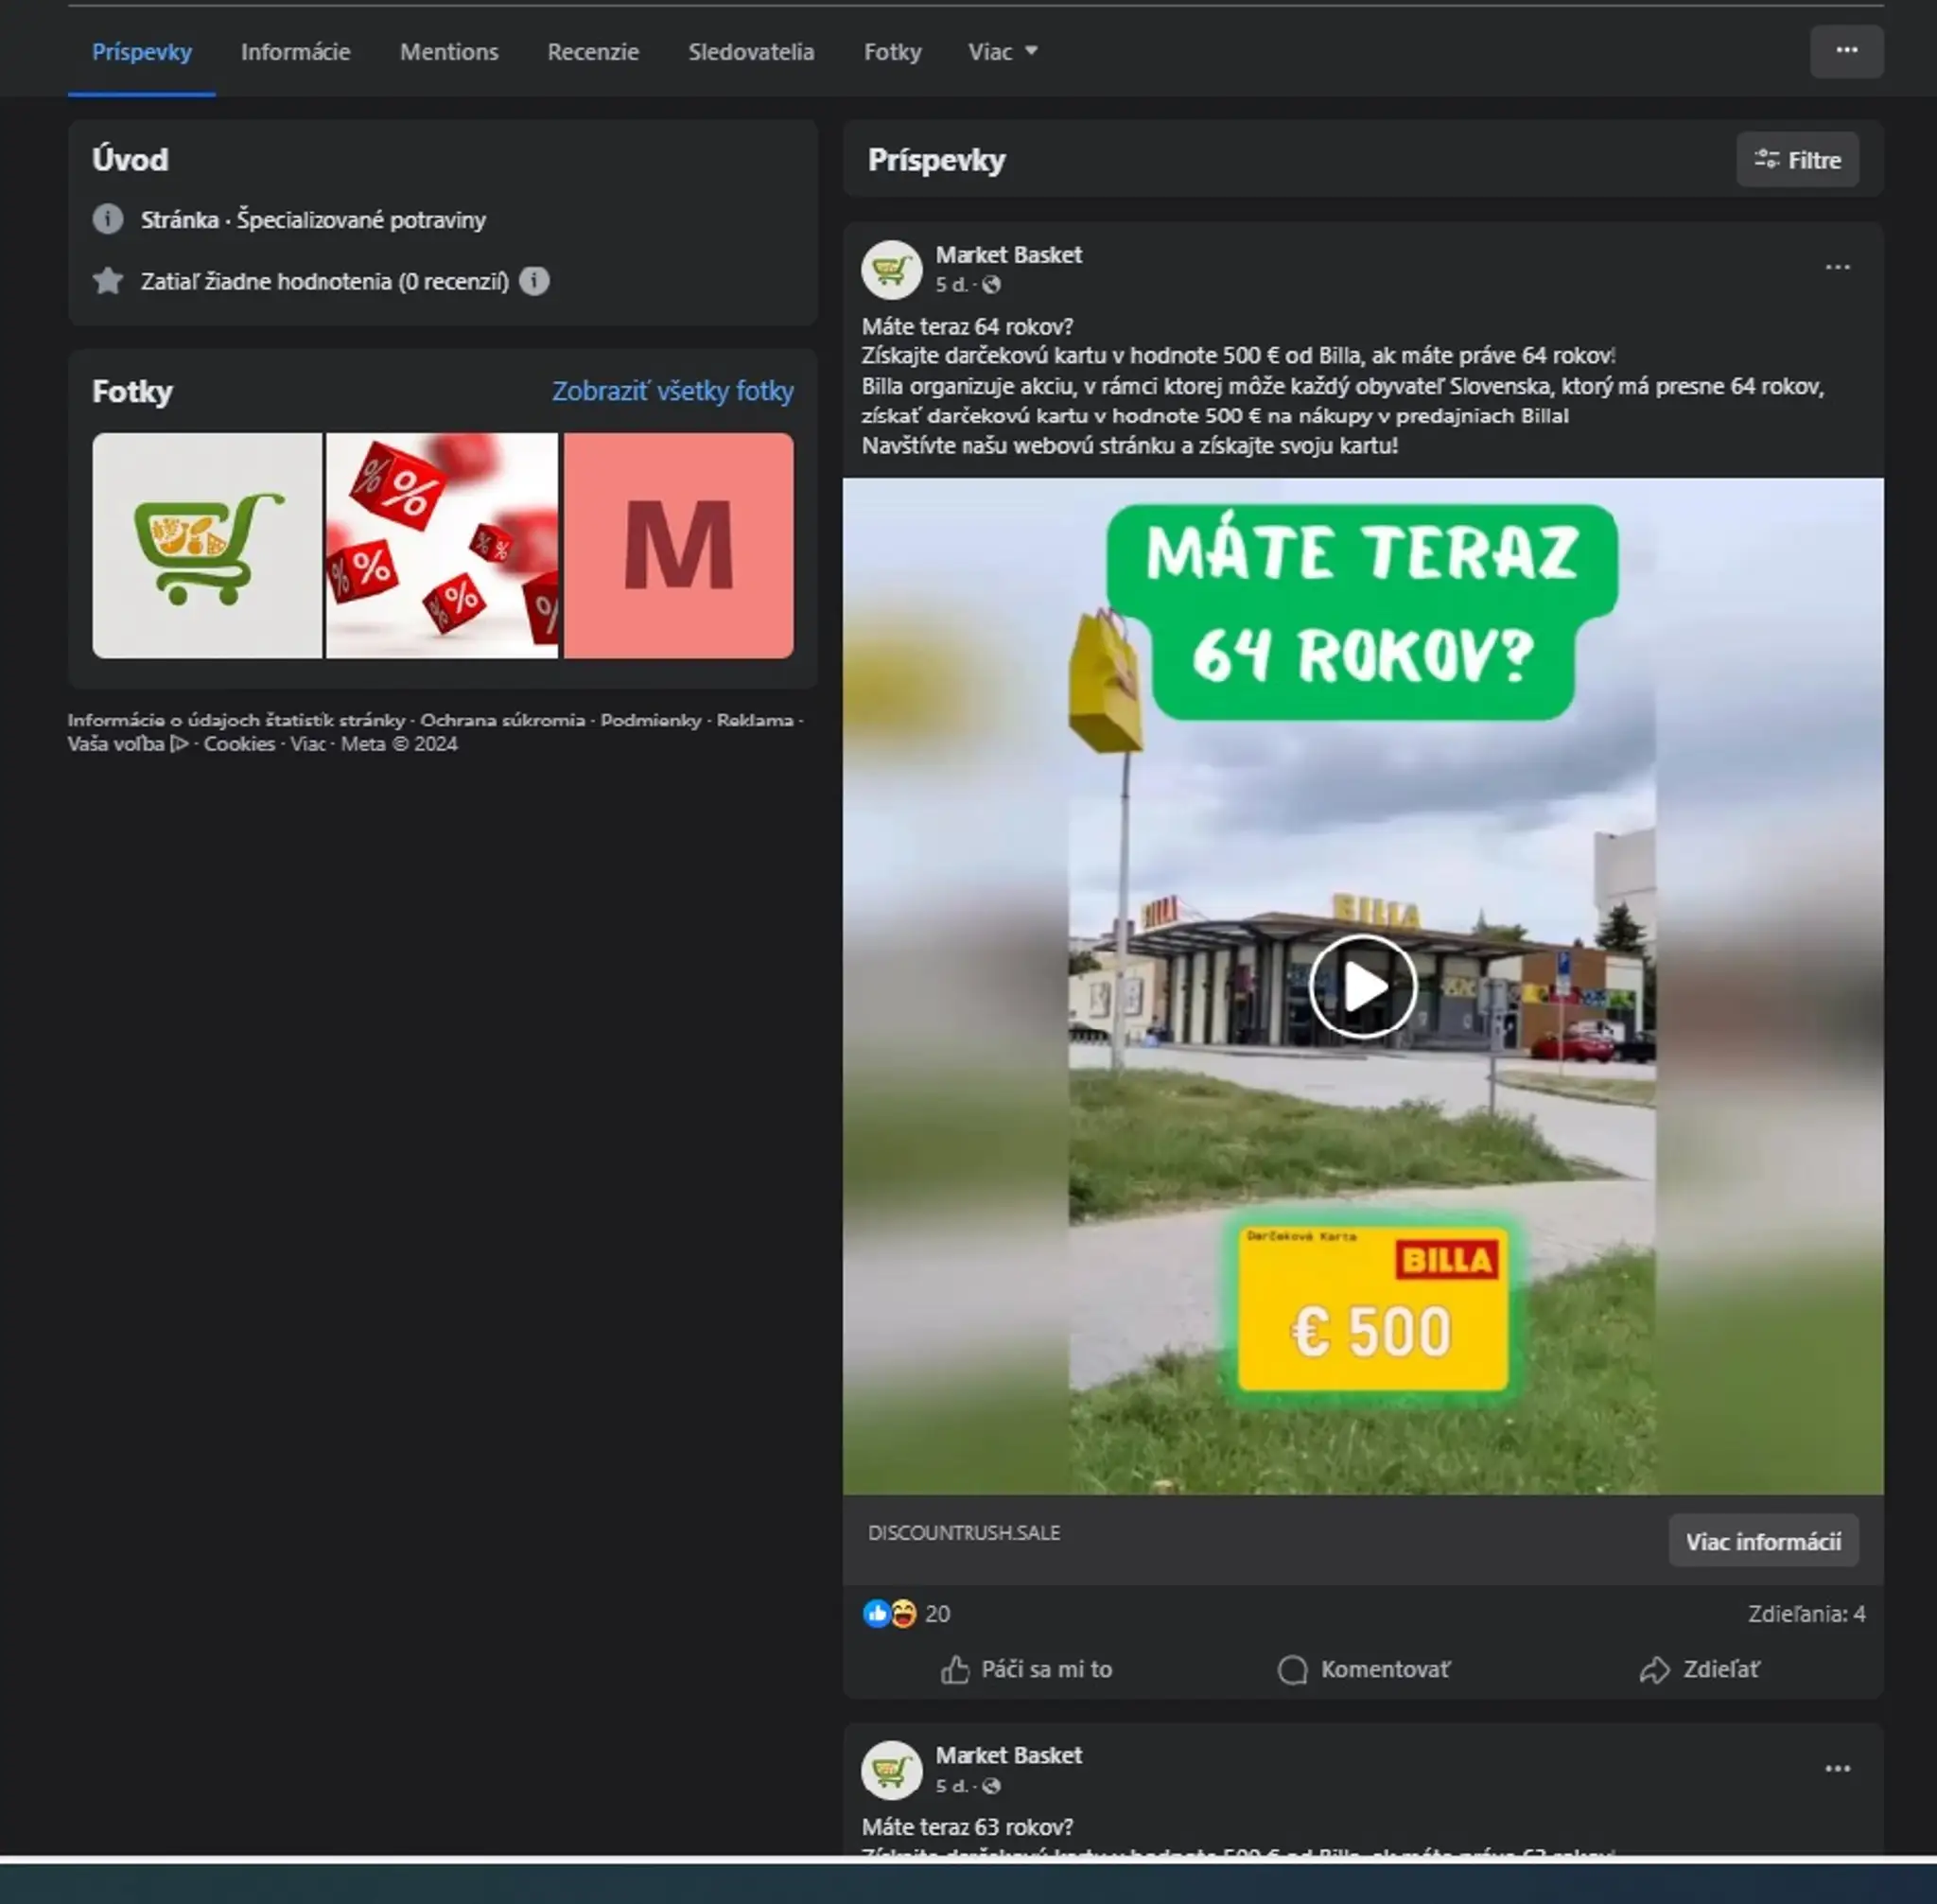The width and height of the screenshot is (1937, 1904).
Task: Click the info icon next to Stránka
Action: click(108, 219)
